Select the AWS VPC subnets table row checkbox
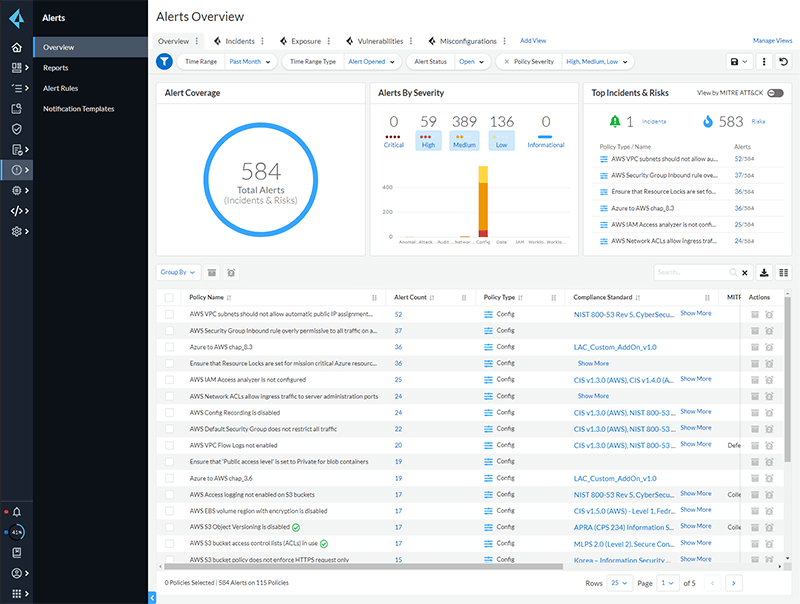The width and height of the screenshot is (800, 604). (169, 315)
